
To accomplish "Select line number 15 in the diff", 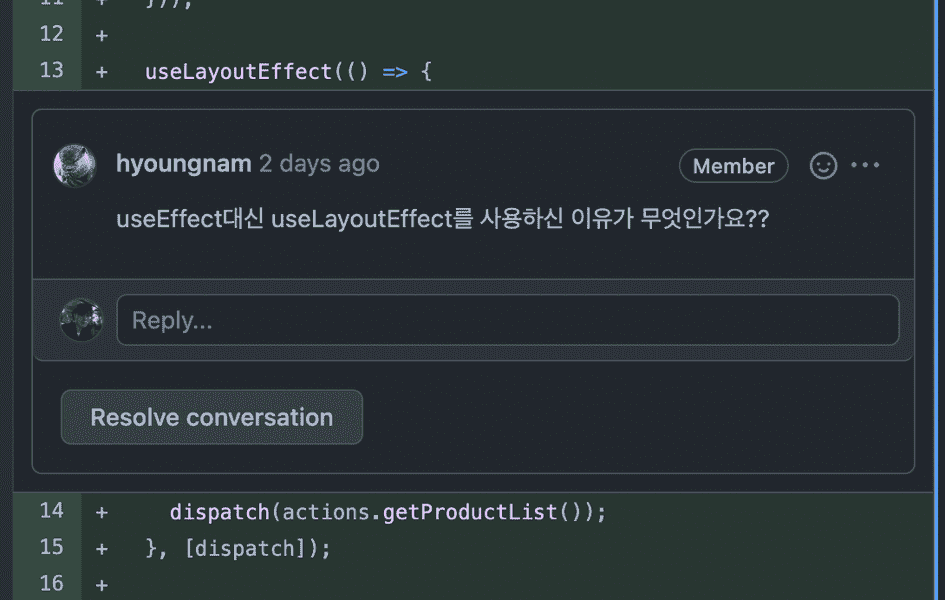I will (52, 546).
